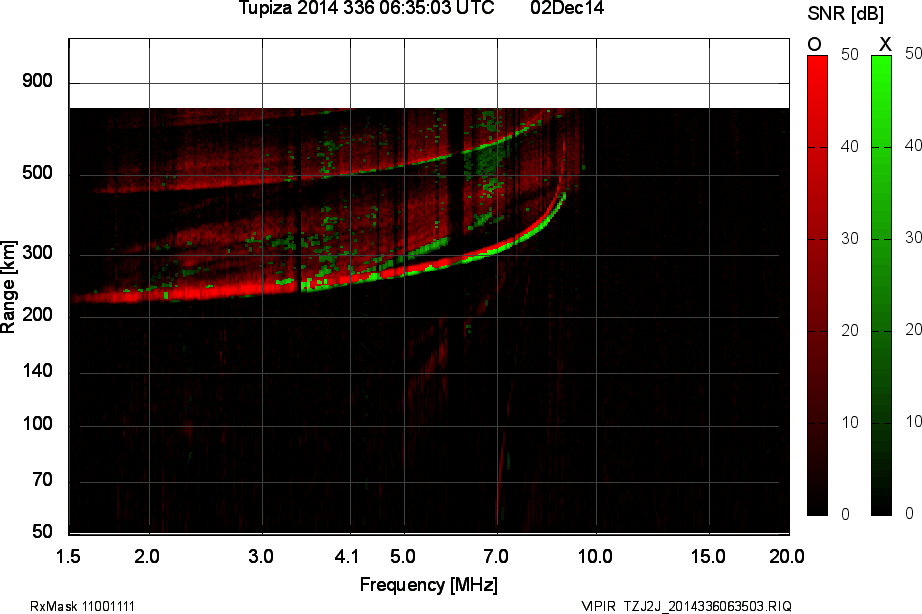Click the frequency axis tick '3.0'
The image size is (922, 614).
[260, 556]
